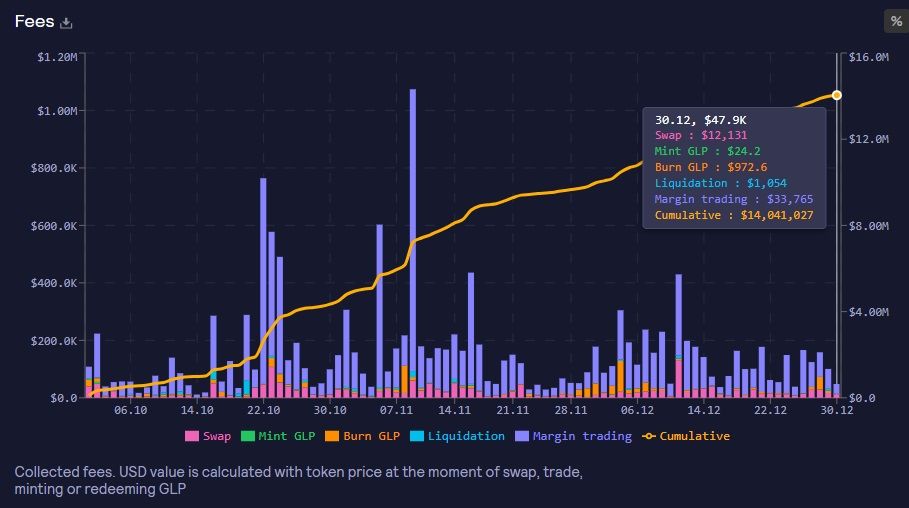Toggle the percentage view button
Image resolution: width=909 pixels, height=508 pixels.
click(894, 22)
